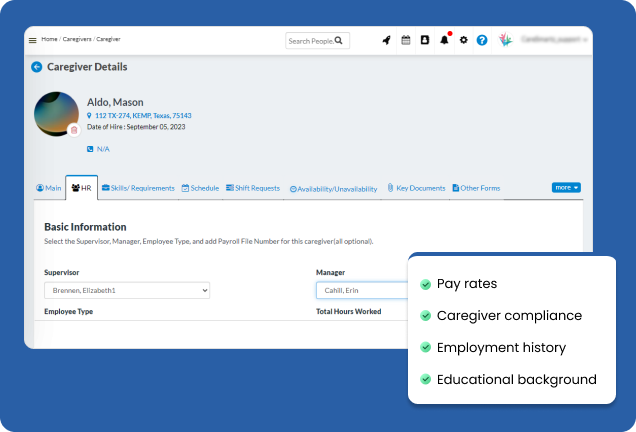Switch to the Main tab
Screen dimensions: 636x432
[49, 188]
